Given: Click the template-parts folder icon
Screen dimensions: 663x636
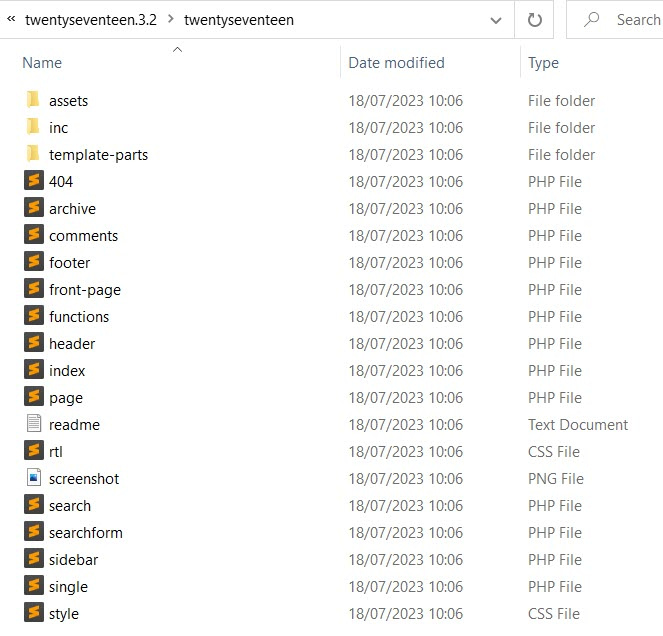Looking at the screenshot, I should click(x=33, y=154).
